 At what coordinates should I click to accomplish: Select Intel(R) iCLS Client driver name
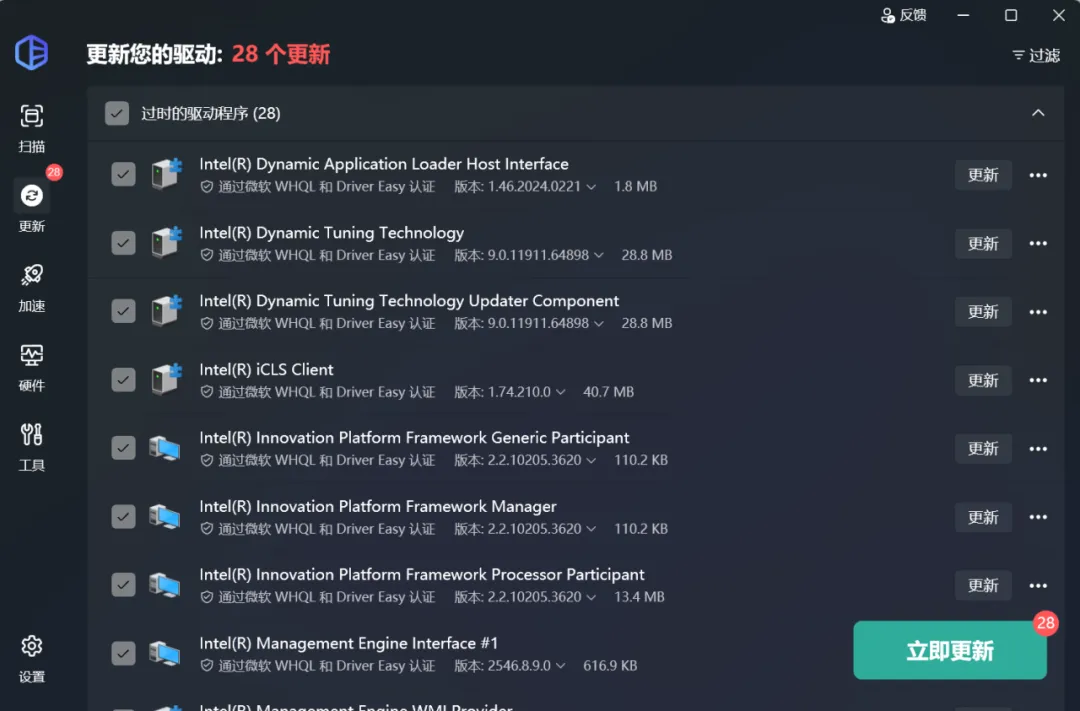coord(267,370)
